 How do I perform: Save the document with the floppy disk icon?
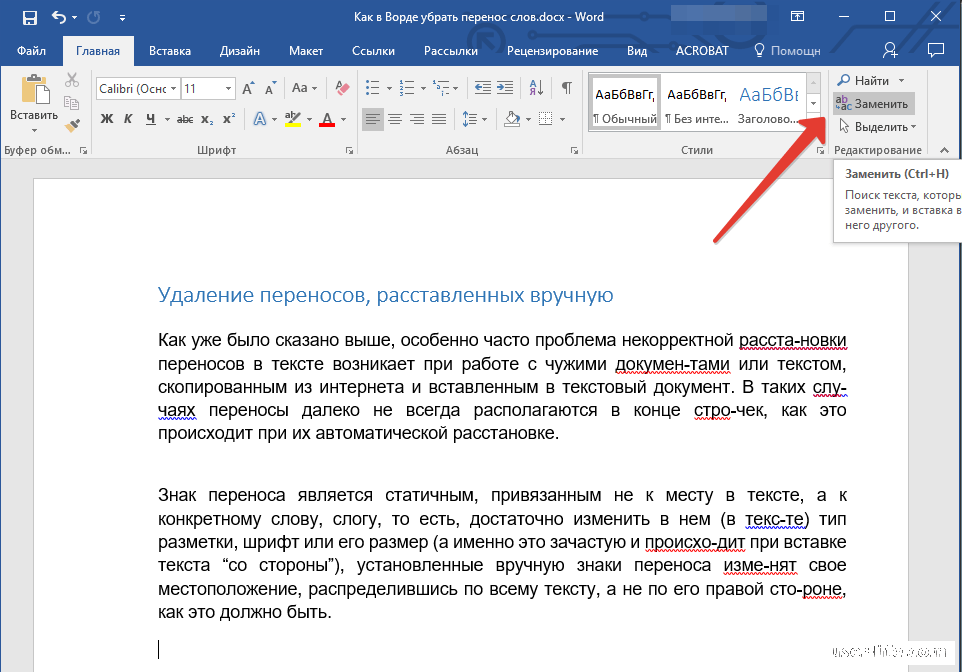[29, 17]
